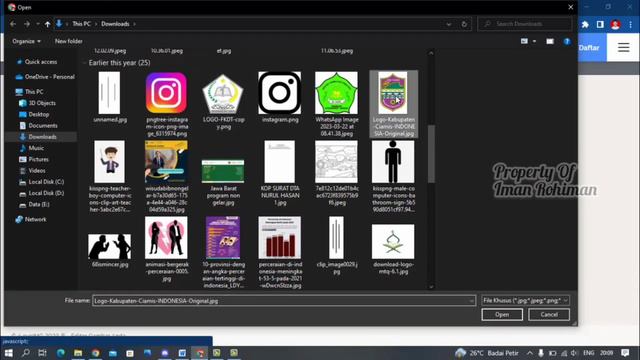Open Windows Start menu
This screenshot has height=360, width=640.
(9, 353)
